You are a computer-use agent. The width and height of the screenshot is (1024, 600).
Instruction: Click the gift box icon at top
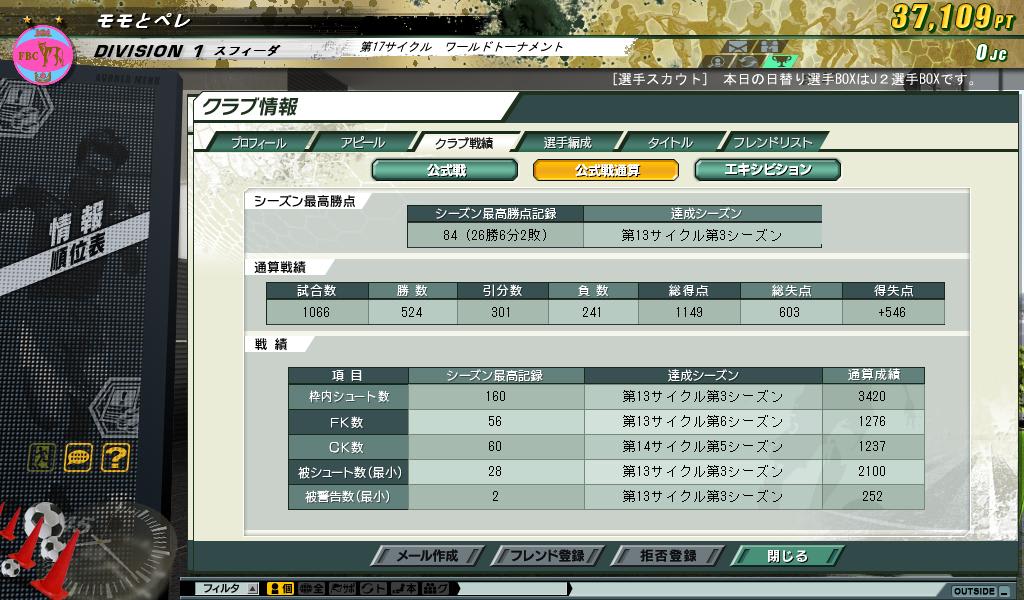click(768, 46)
